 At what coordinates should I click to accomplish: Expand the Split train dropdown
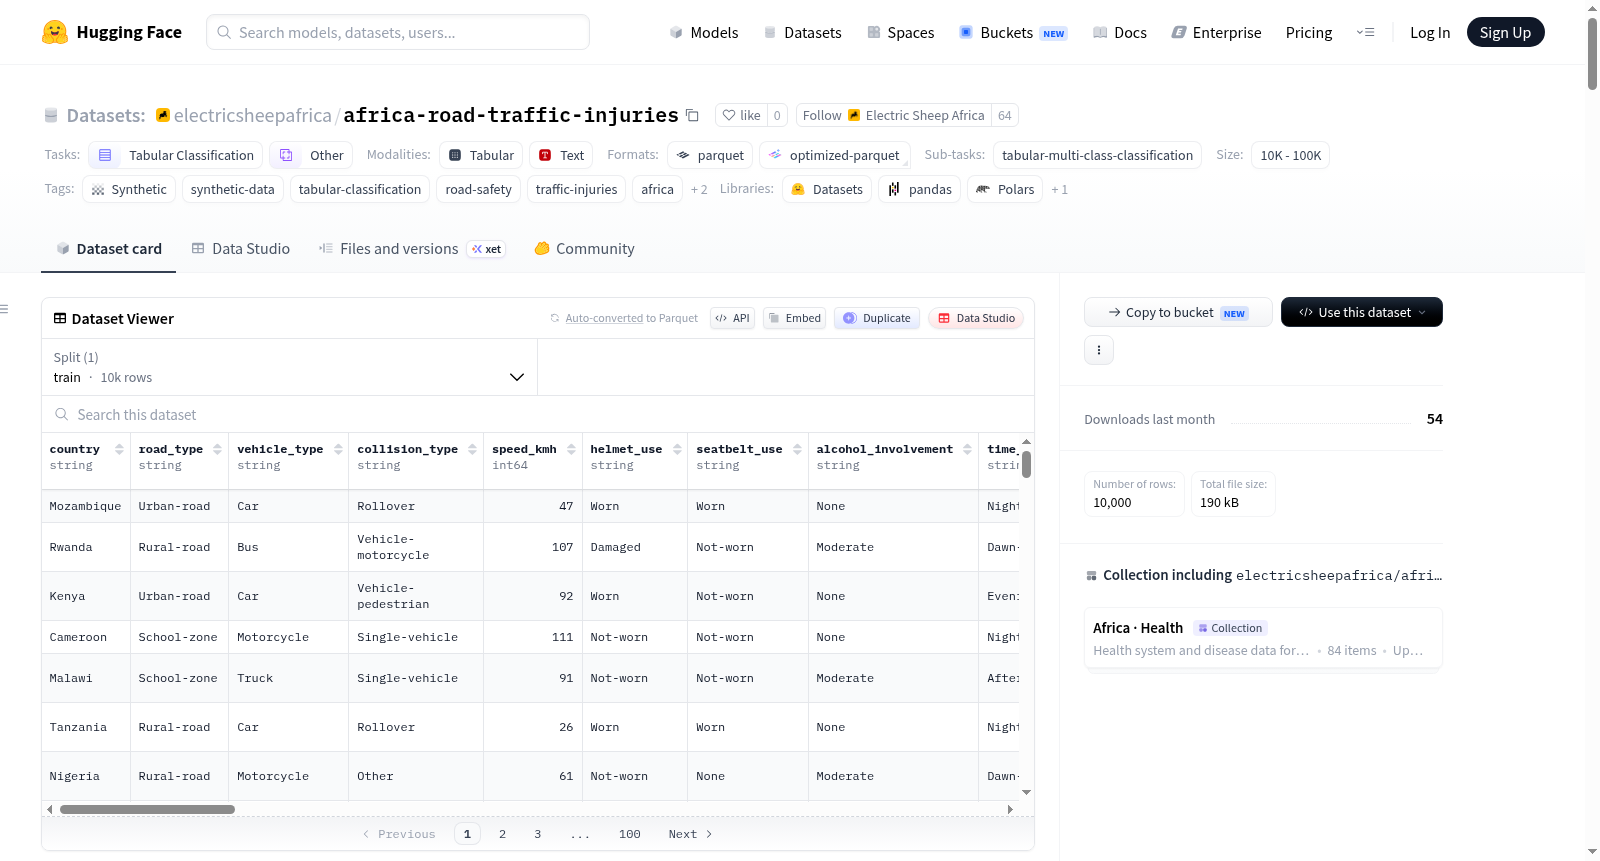pos(289,367)
